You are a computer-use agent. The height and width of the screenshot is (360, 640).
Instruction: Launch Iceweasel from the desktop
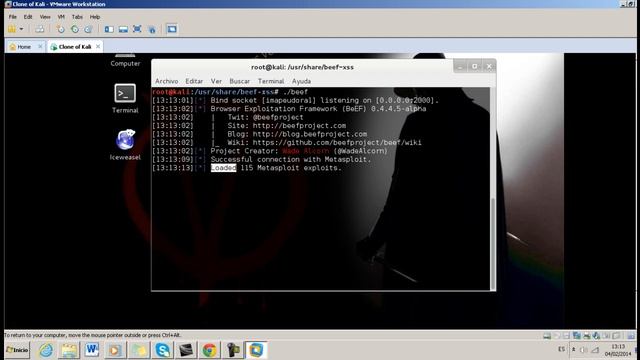pos(125,145)
